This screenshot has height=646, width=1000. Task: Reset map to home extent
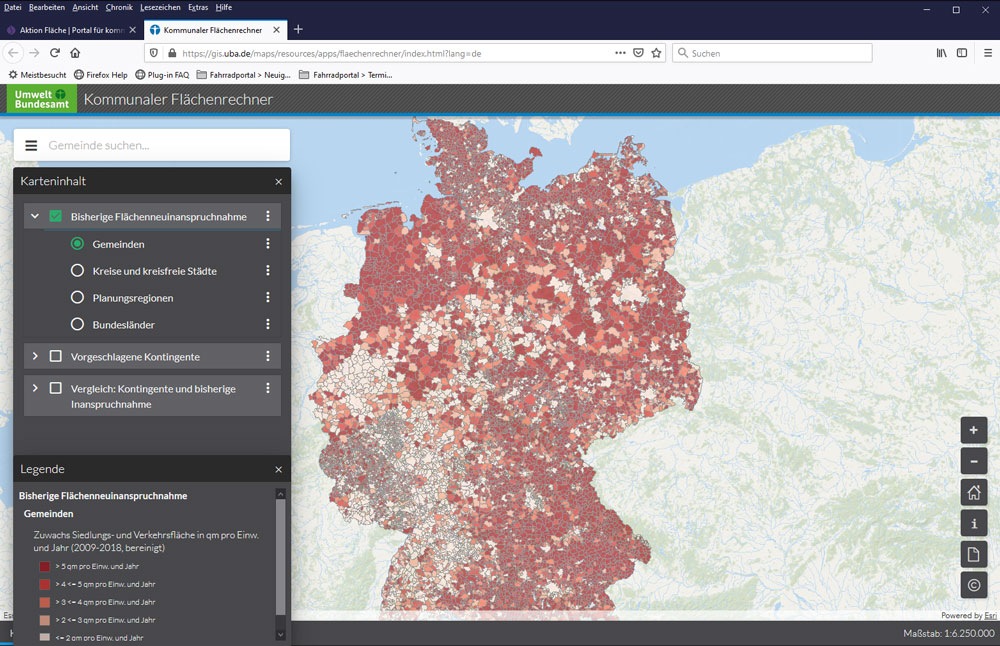coord(973,492)
